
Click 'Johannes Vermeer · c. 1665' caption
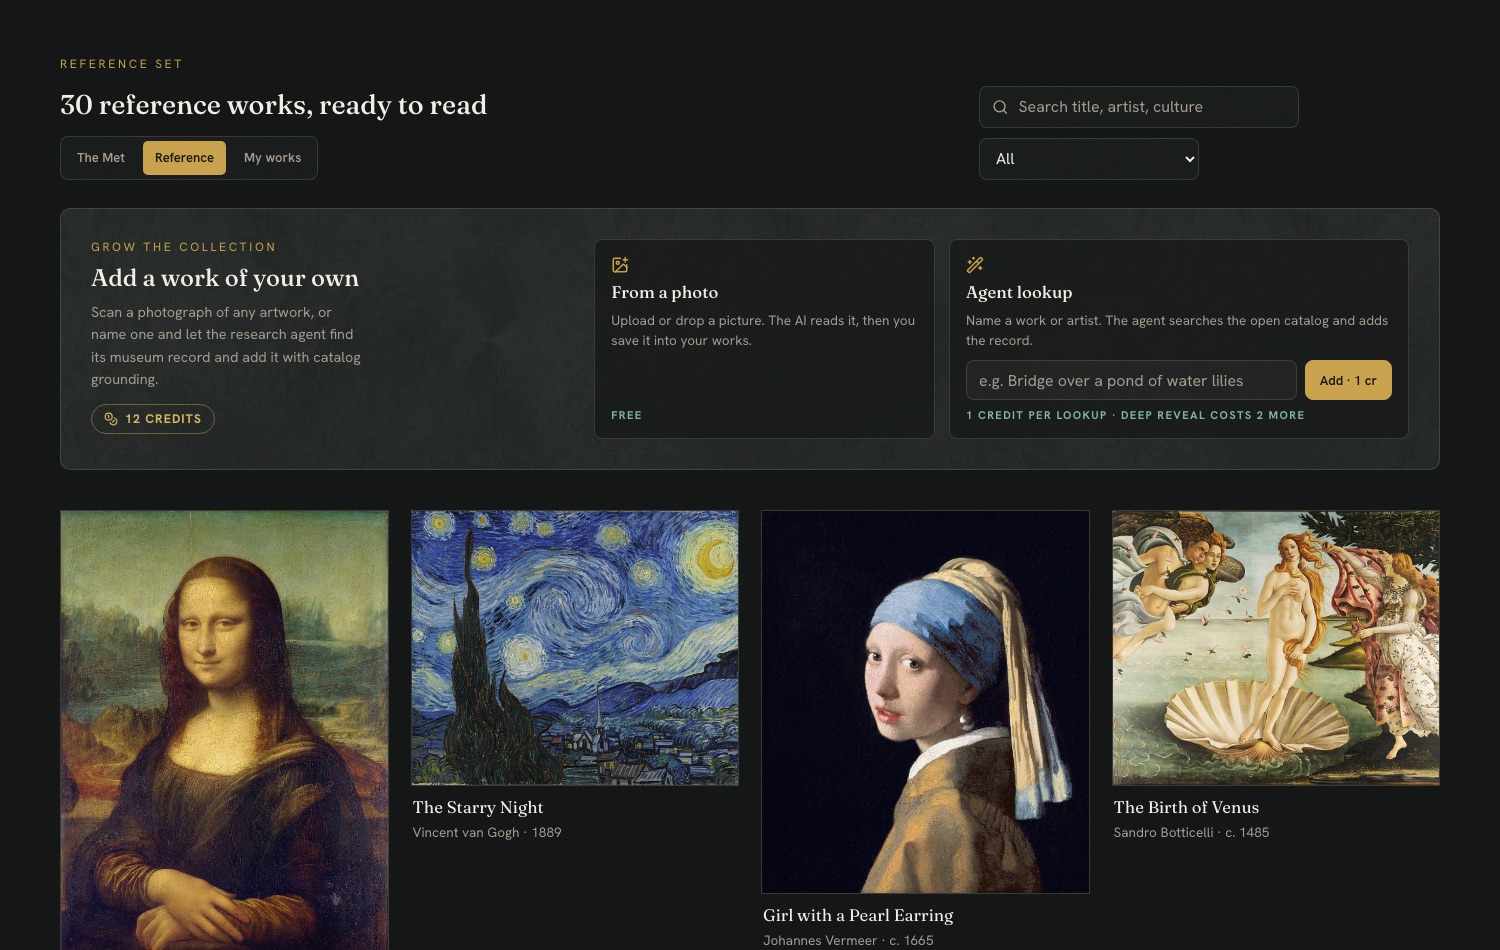pyautogui.click(x=848, y=940)
